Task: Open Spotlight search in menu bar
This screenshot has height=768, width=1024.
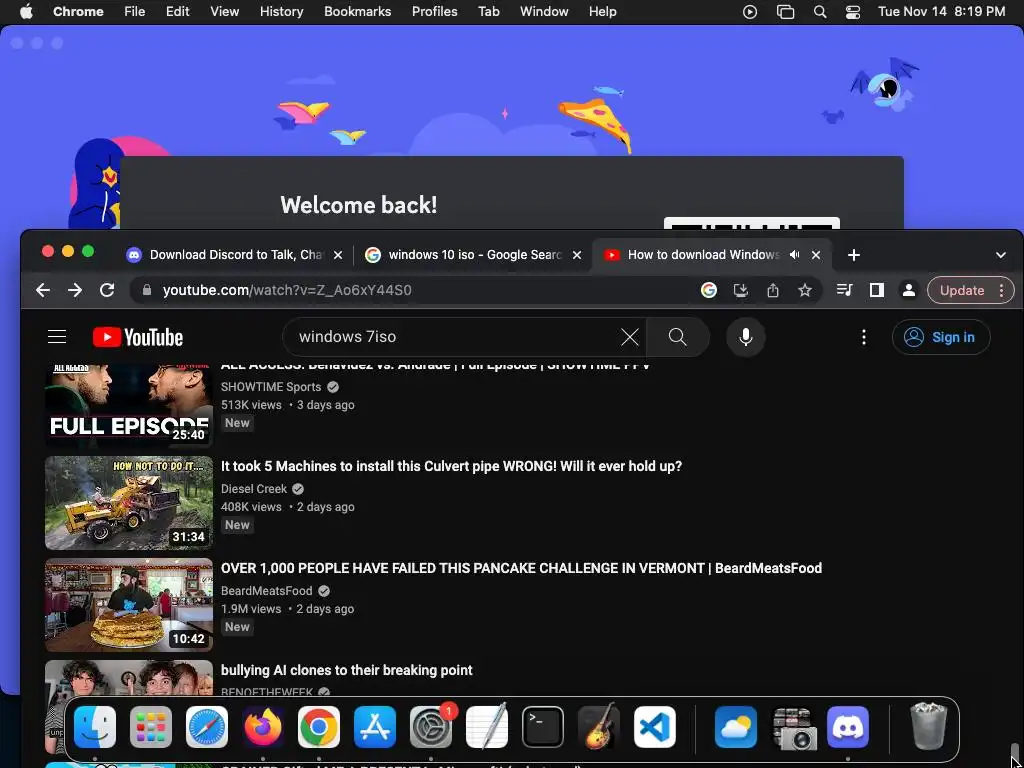Action: tap(820, 12)
